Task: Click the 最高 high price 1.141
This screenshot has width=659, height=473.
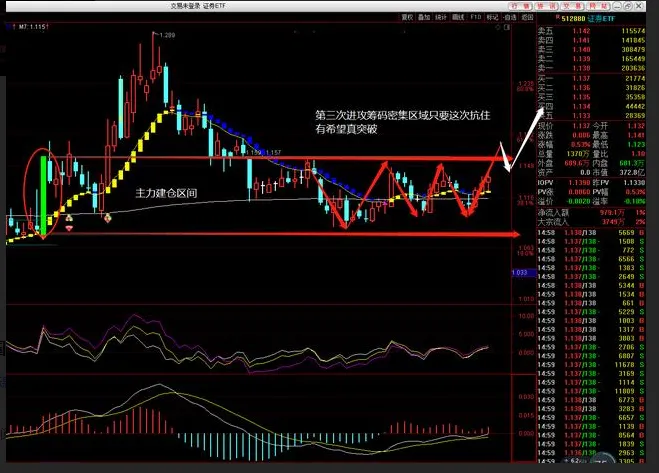Action: (636, 135)
